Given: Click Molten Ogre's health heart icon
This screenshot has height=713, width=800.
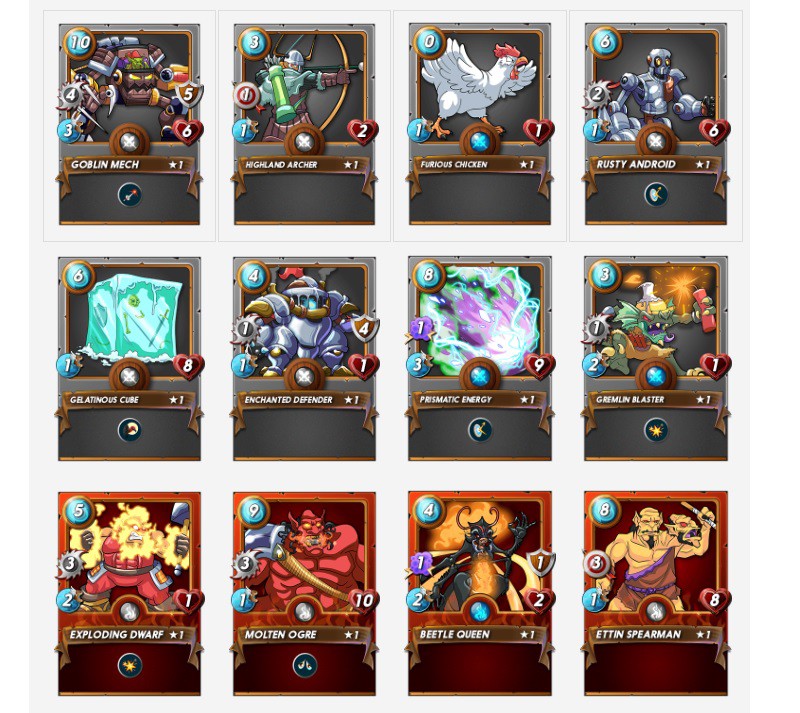Looking at the screenshot, I should click(x=363, y=601).
